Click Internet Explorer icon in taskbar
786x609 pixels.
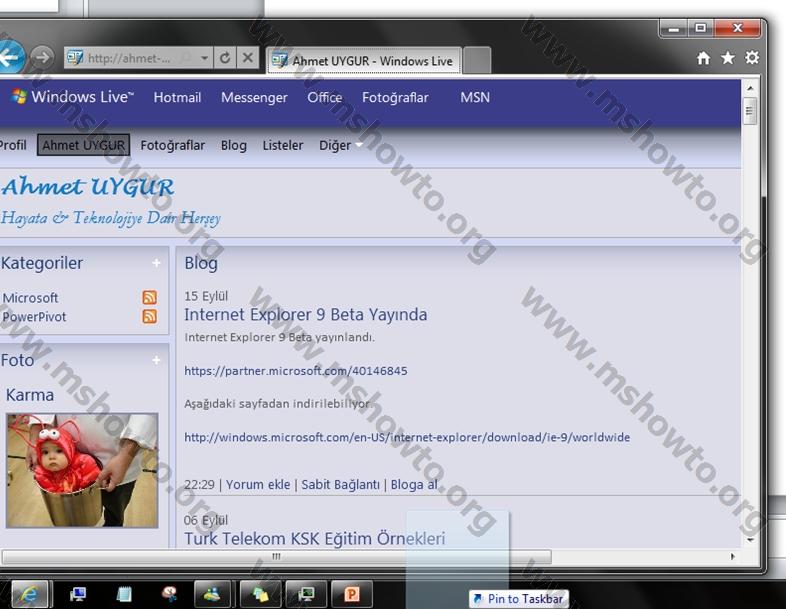[29, 594]
